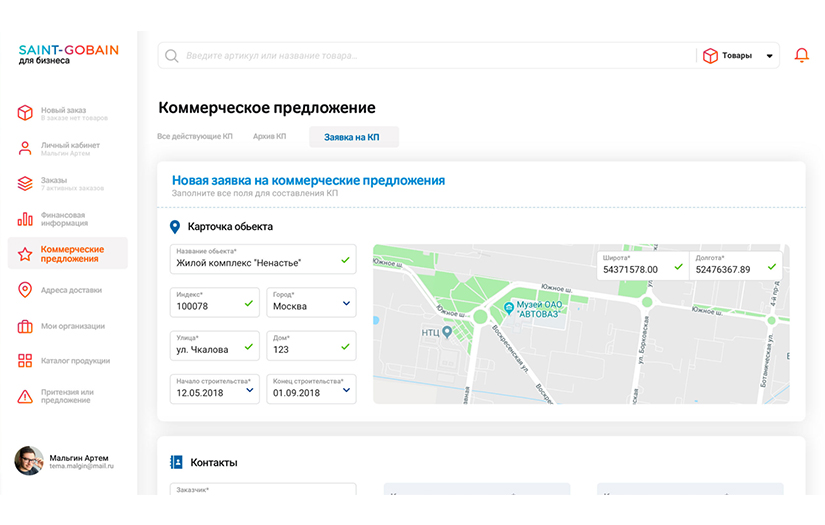Screen dimensions: 825x525
Task: Edit the Широта value 54371578.00
Action: click(x=643, y=265)
